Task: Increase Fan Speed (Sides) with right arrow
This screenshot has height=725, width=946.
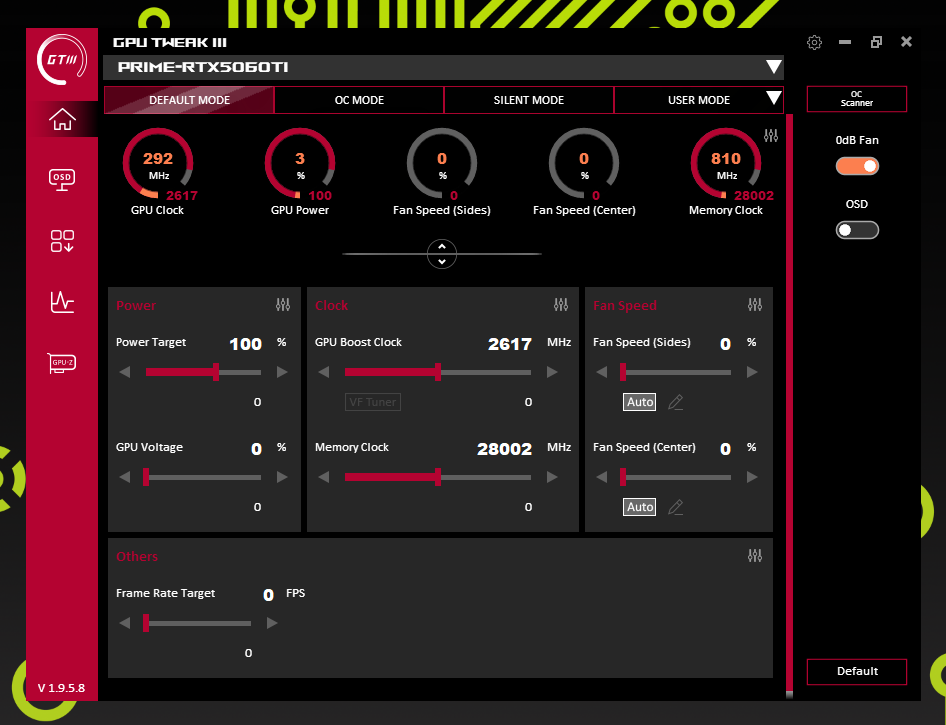Action: [x=752, y=372]
